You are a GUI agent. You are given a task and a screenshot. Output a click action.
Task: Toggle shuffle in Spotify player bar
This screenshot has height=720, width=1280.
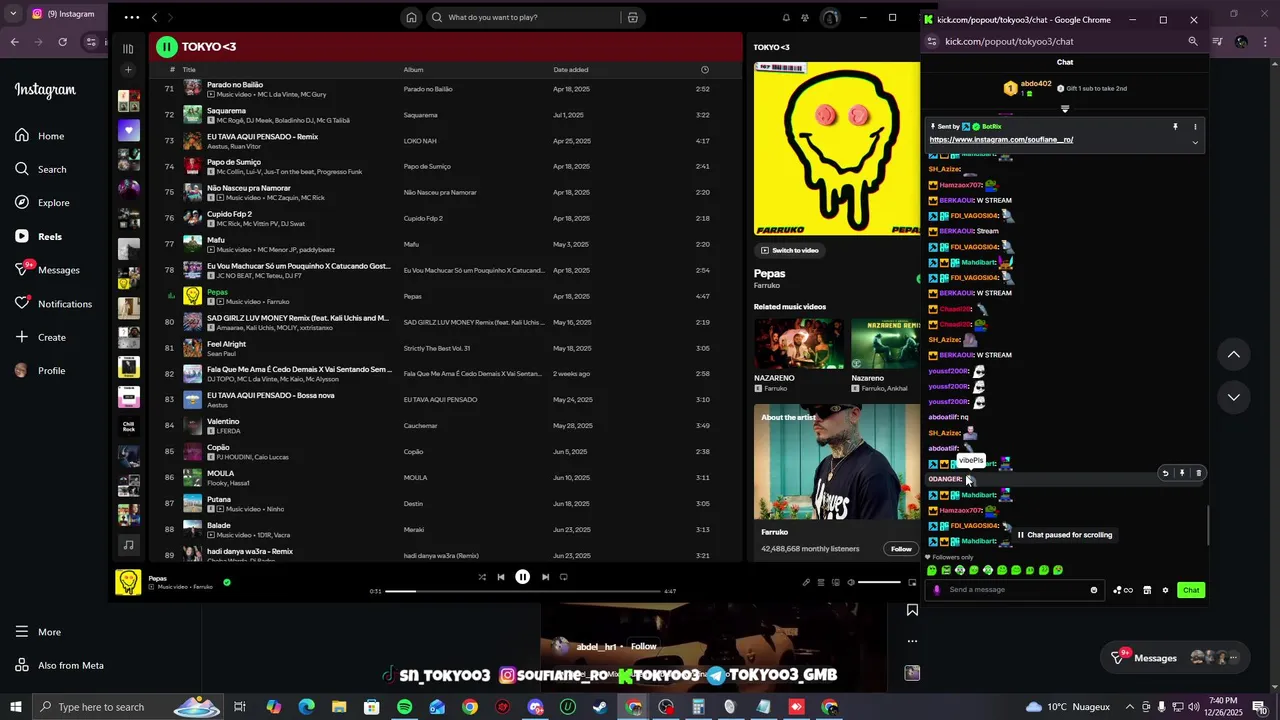pos(482,577)
